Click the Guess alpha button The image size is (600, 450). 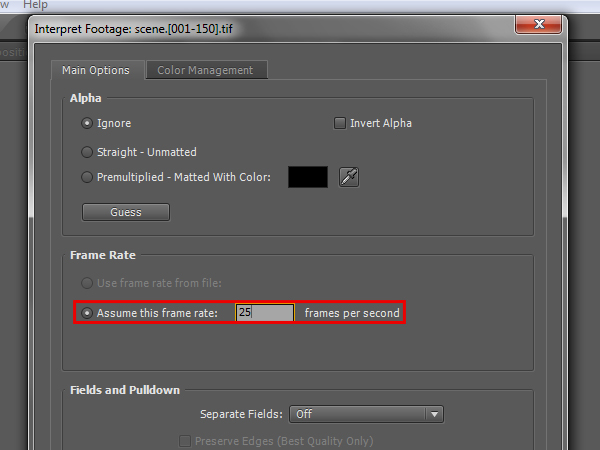coord(126,212)
